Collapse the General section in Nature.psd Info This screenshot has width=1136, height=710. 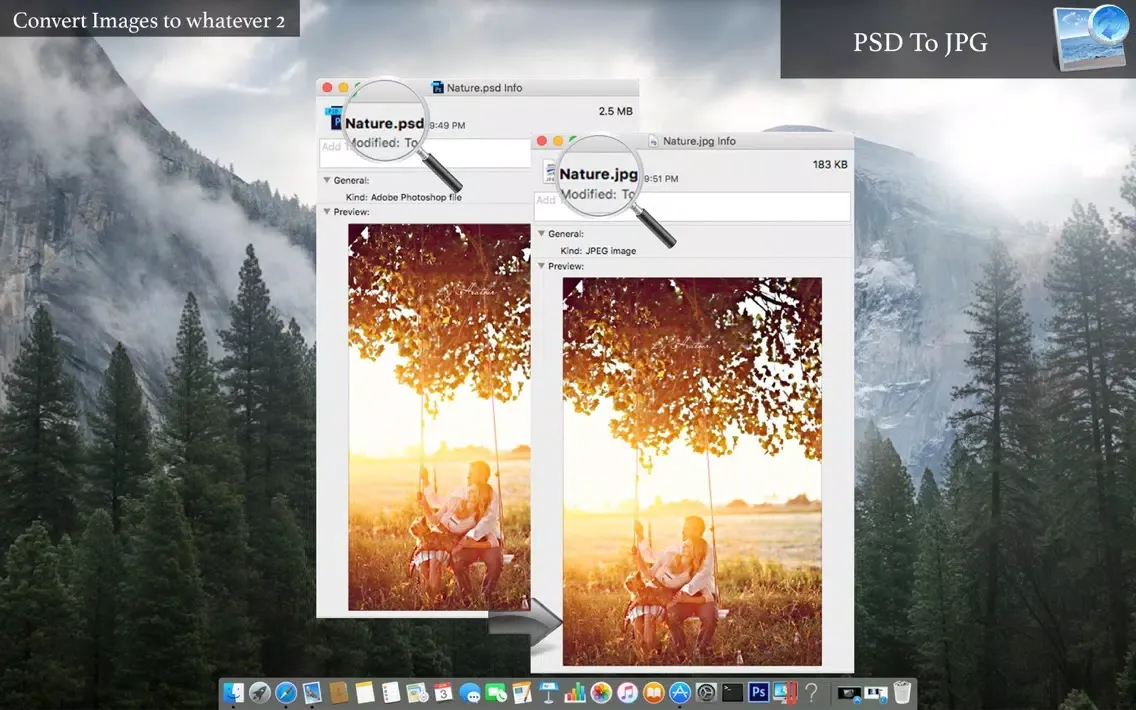click(327, 180)
